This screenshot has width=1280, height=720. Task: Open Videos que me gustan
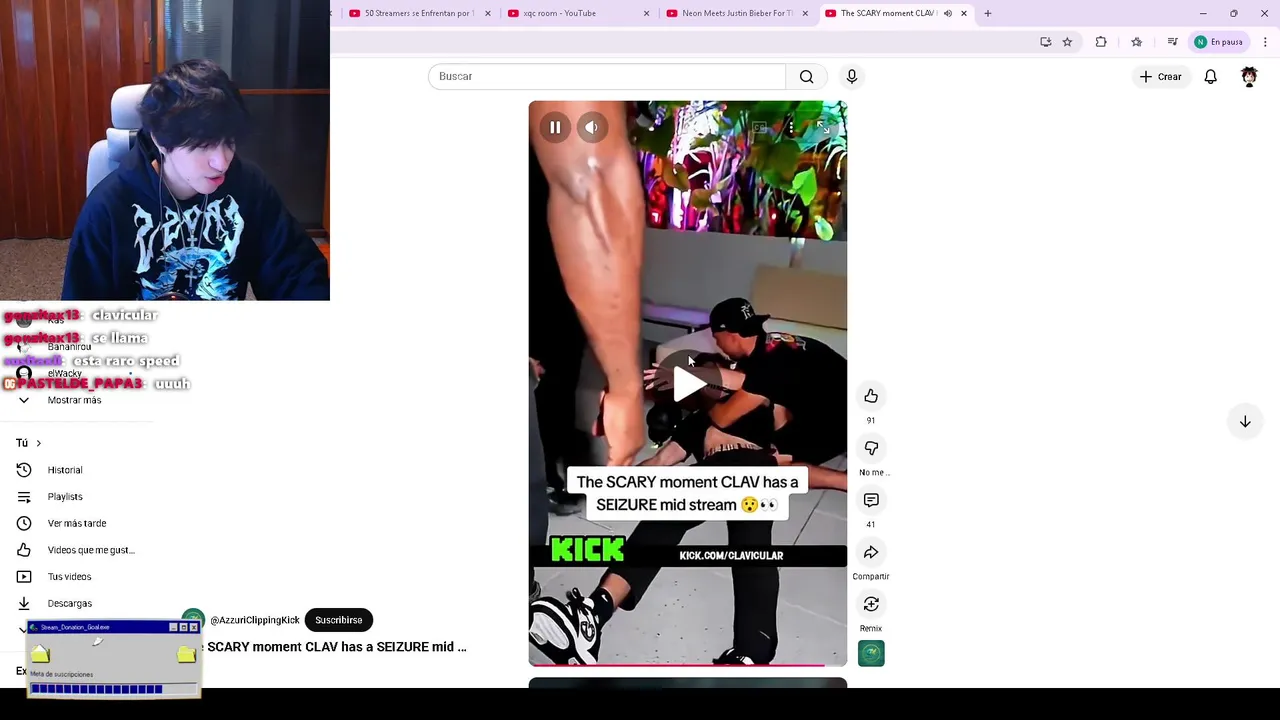point(90,550)
